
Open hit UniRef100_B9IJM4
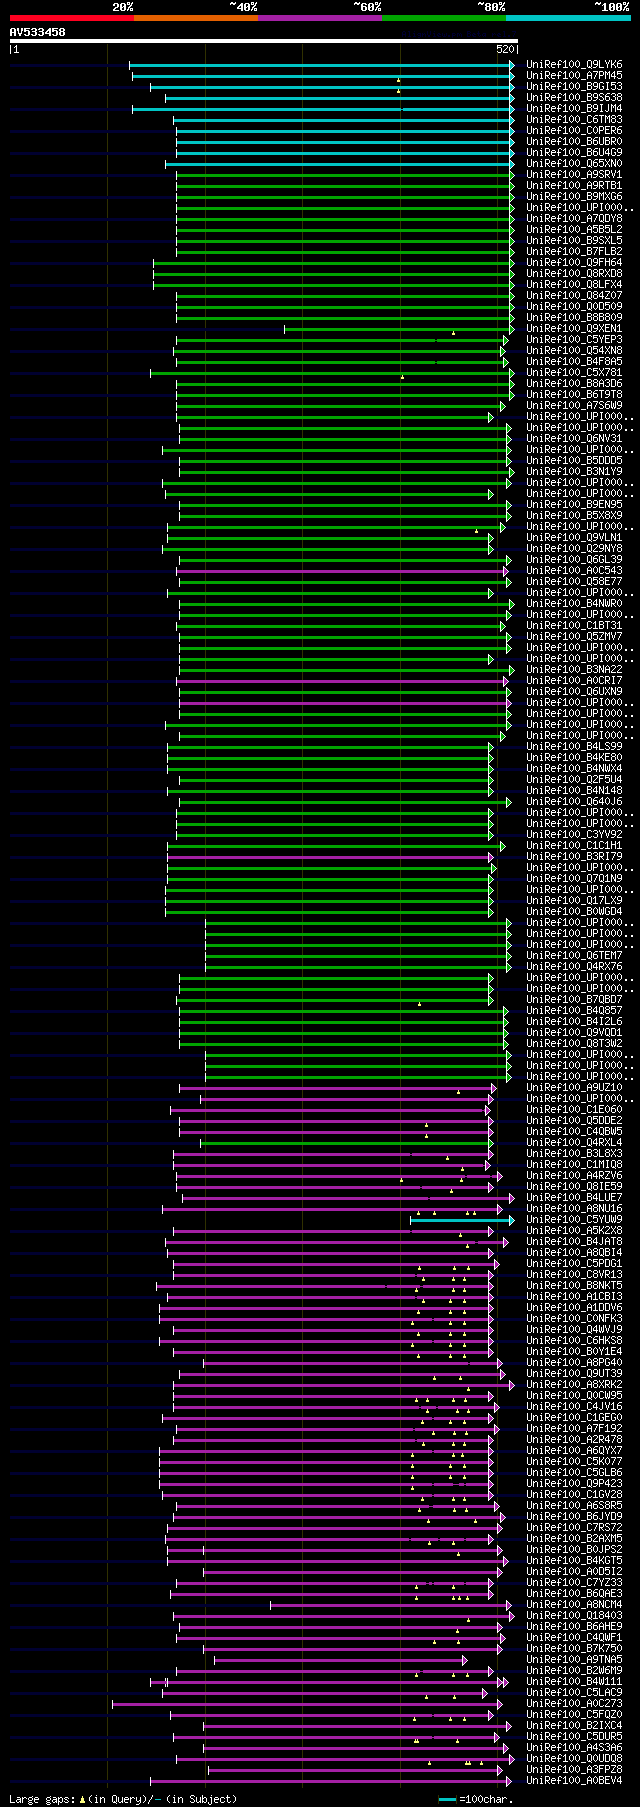574,109
